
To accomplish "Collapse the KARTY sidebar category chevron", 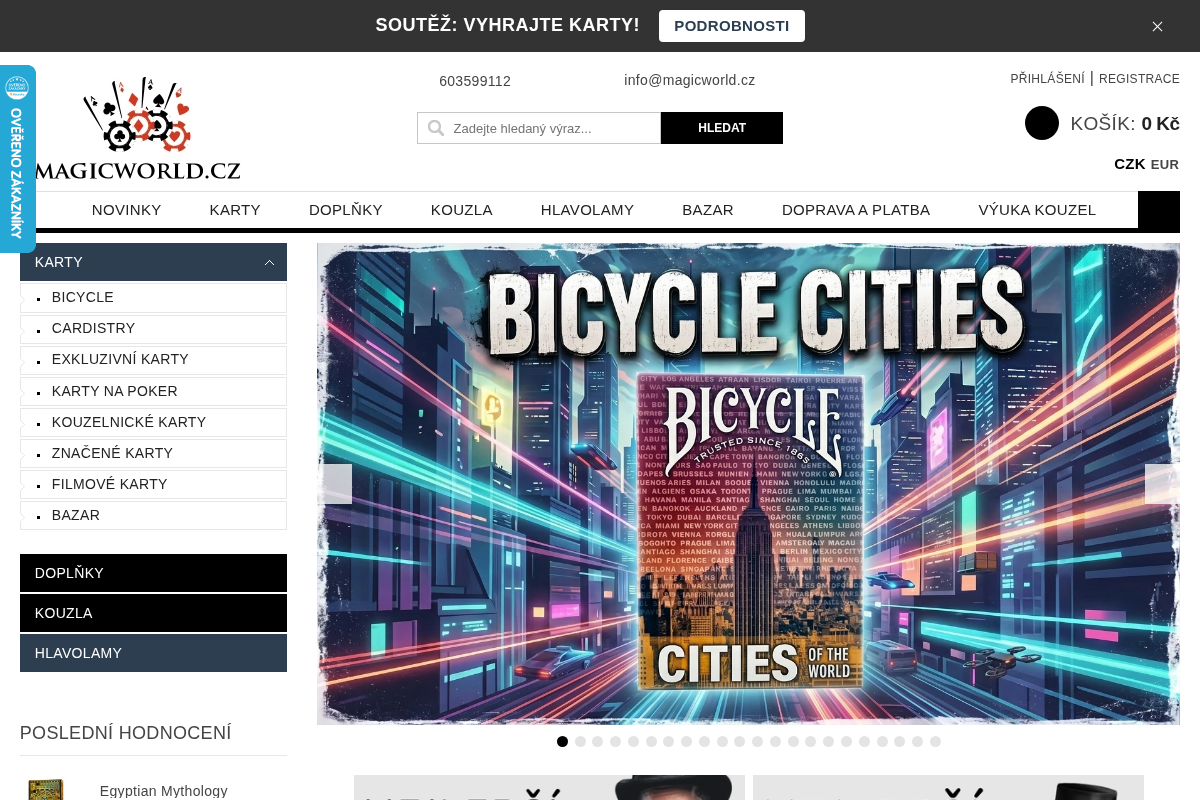I will [x=269, y=262].
